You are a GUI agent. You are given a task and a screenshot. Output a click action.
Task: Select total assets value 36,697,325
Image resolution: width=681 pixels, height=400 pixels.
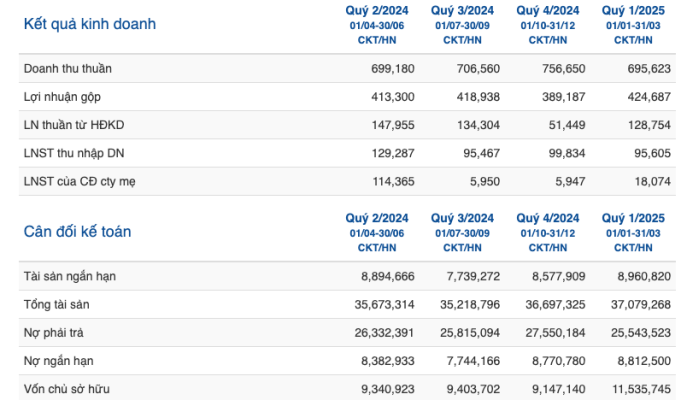coord(555,304)
